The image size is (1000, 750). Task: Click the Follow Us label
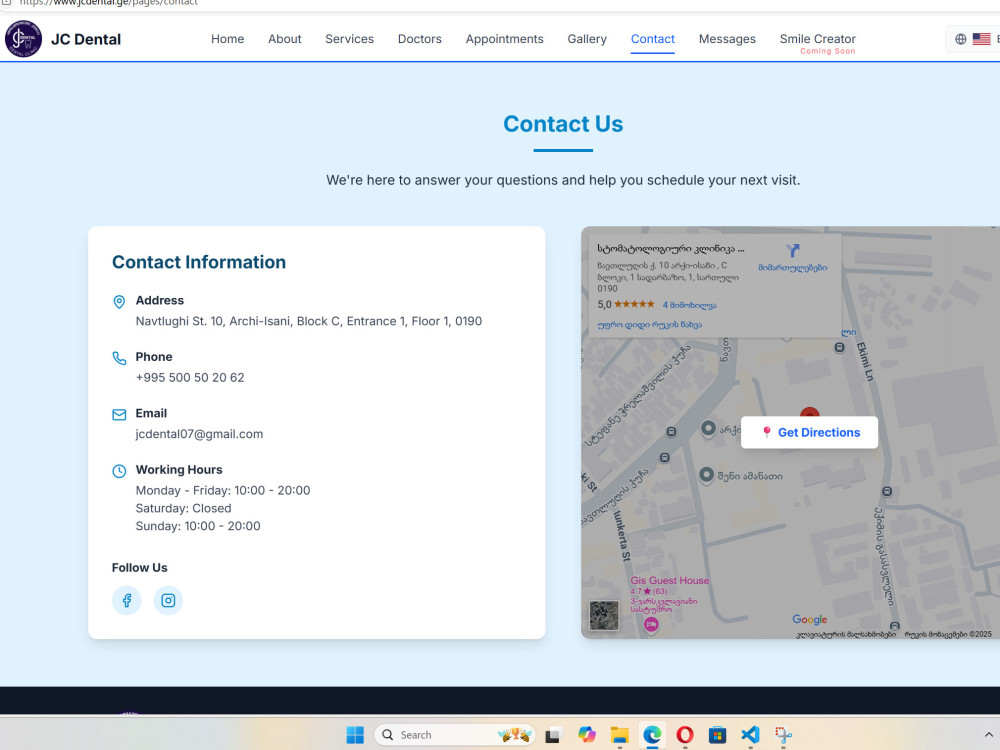click(140, 568)
